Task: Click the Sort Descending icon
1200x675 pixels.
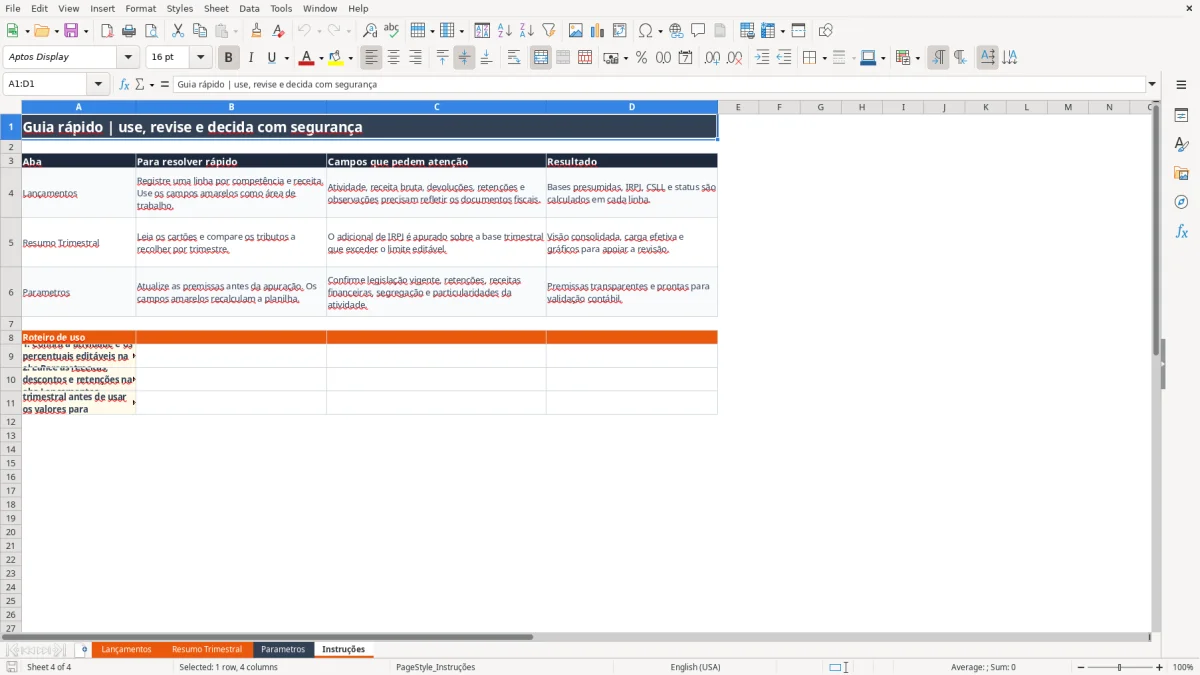Action: 527,31
